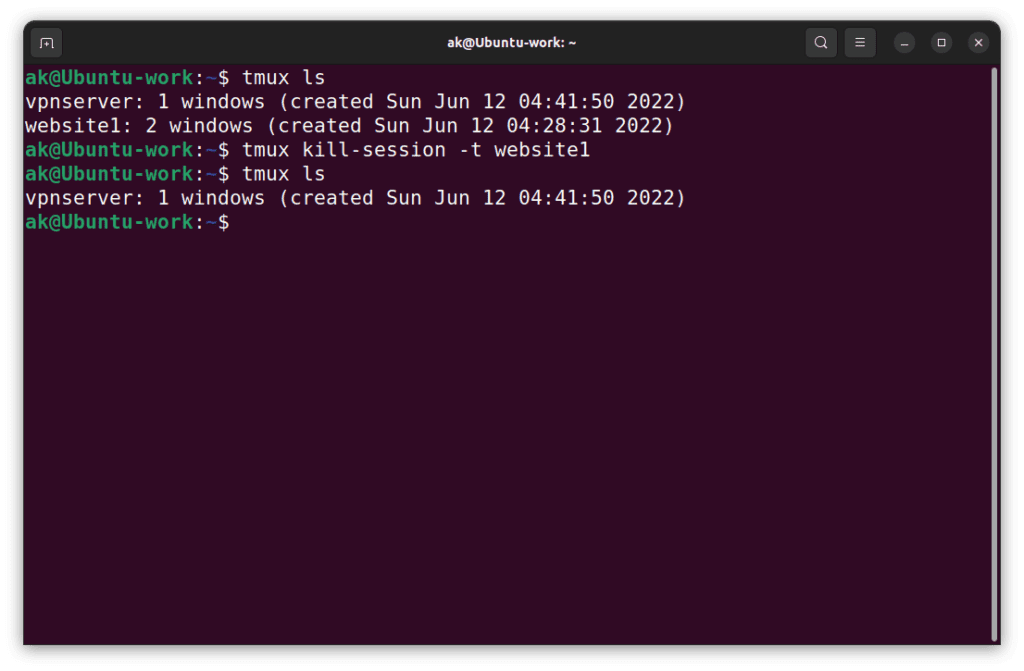Open the hamburger menu

click(x=860, y=42)
